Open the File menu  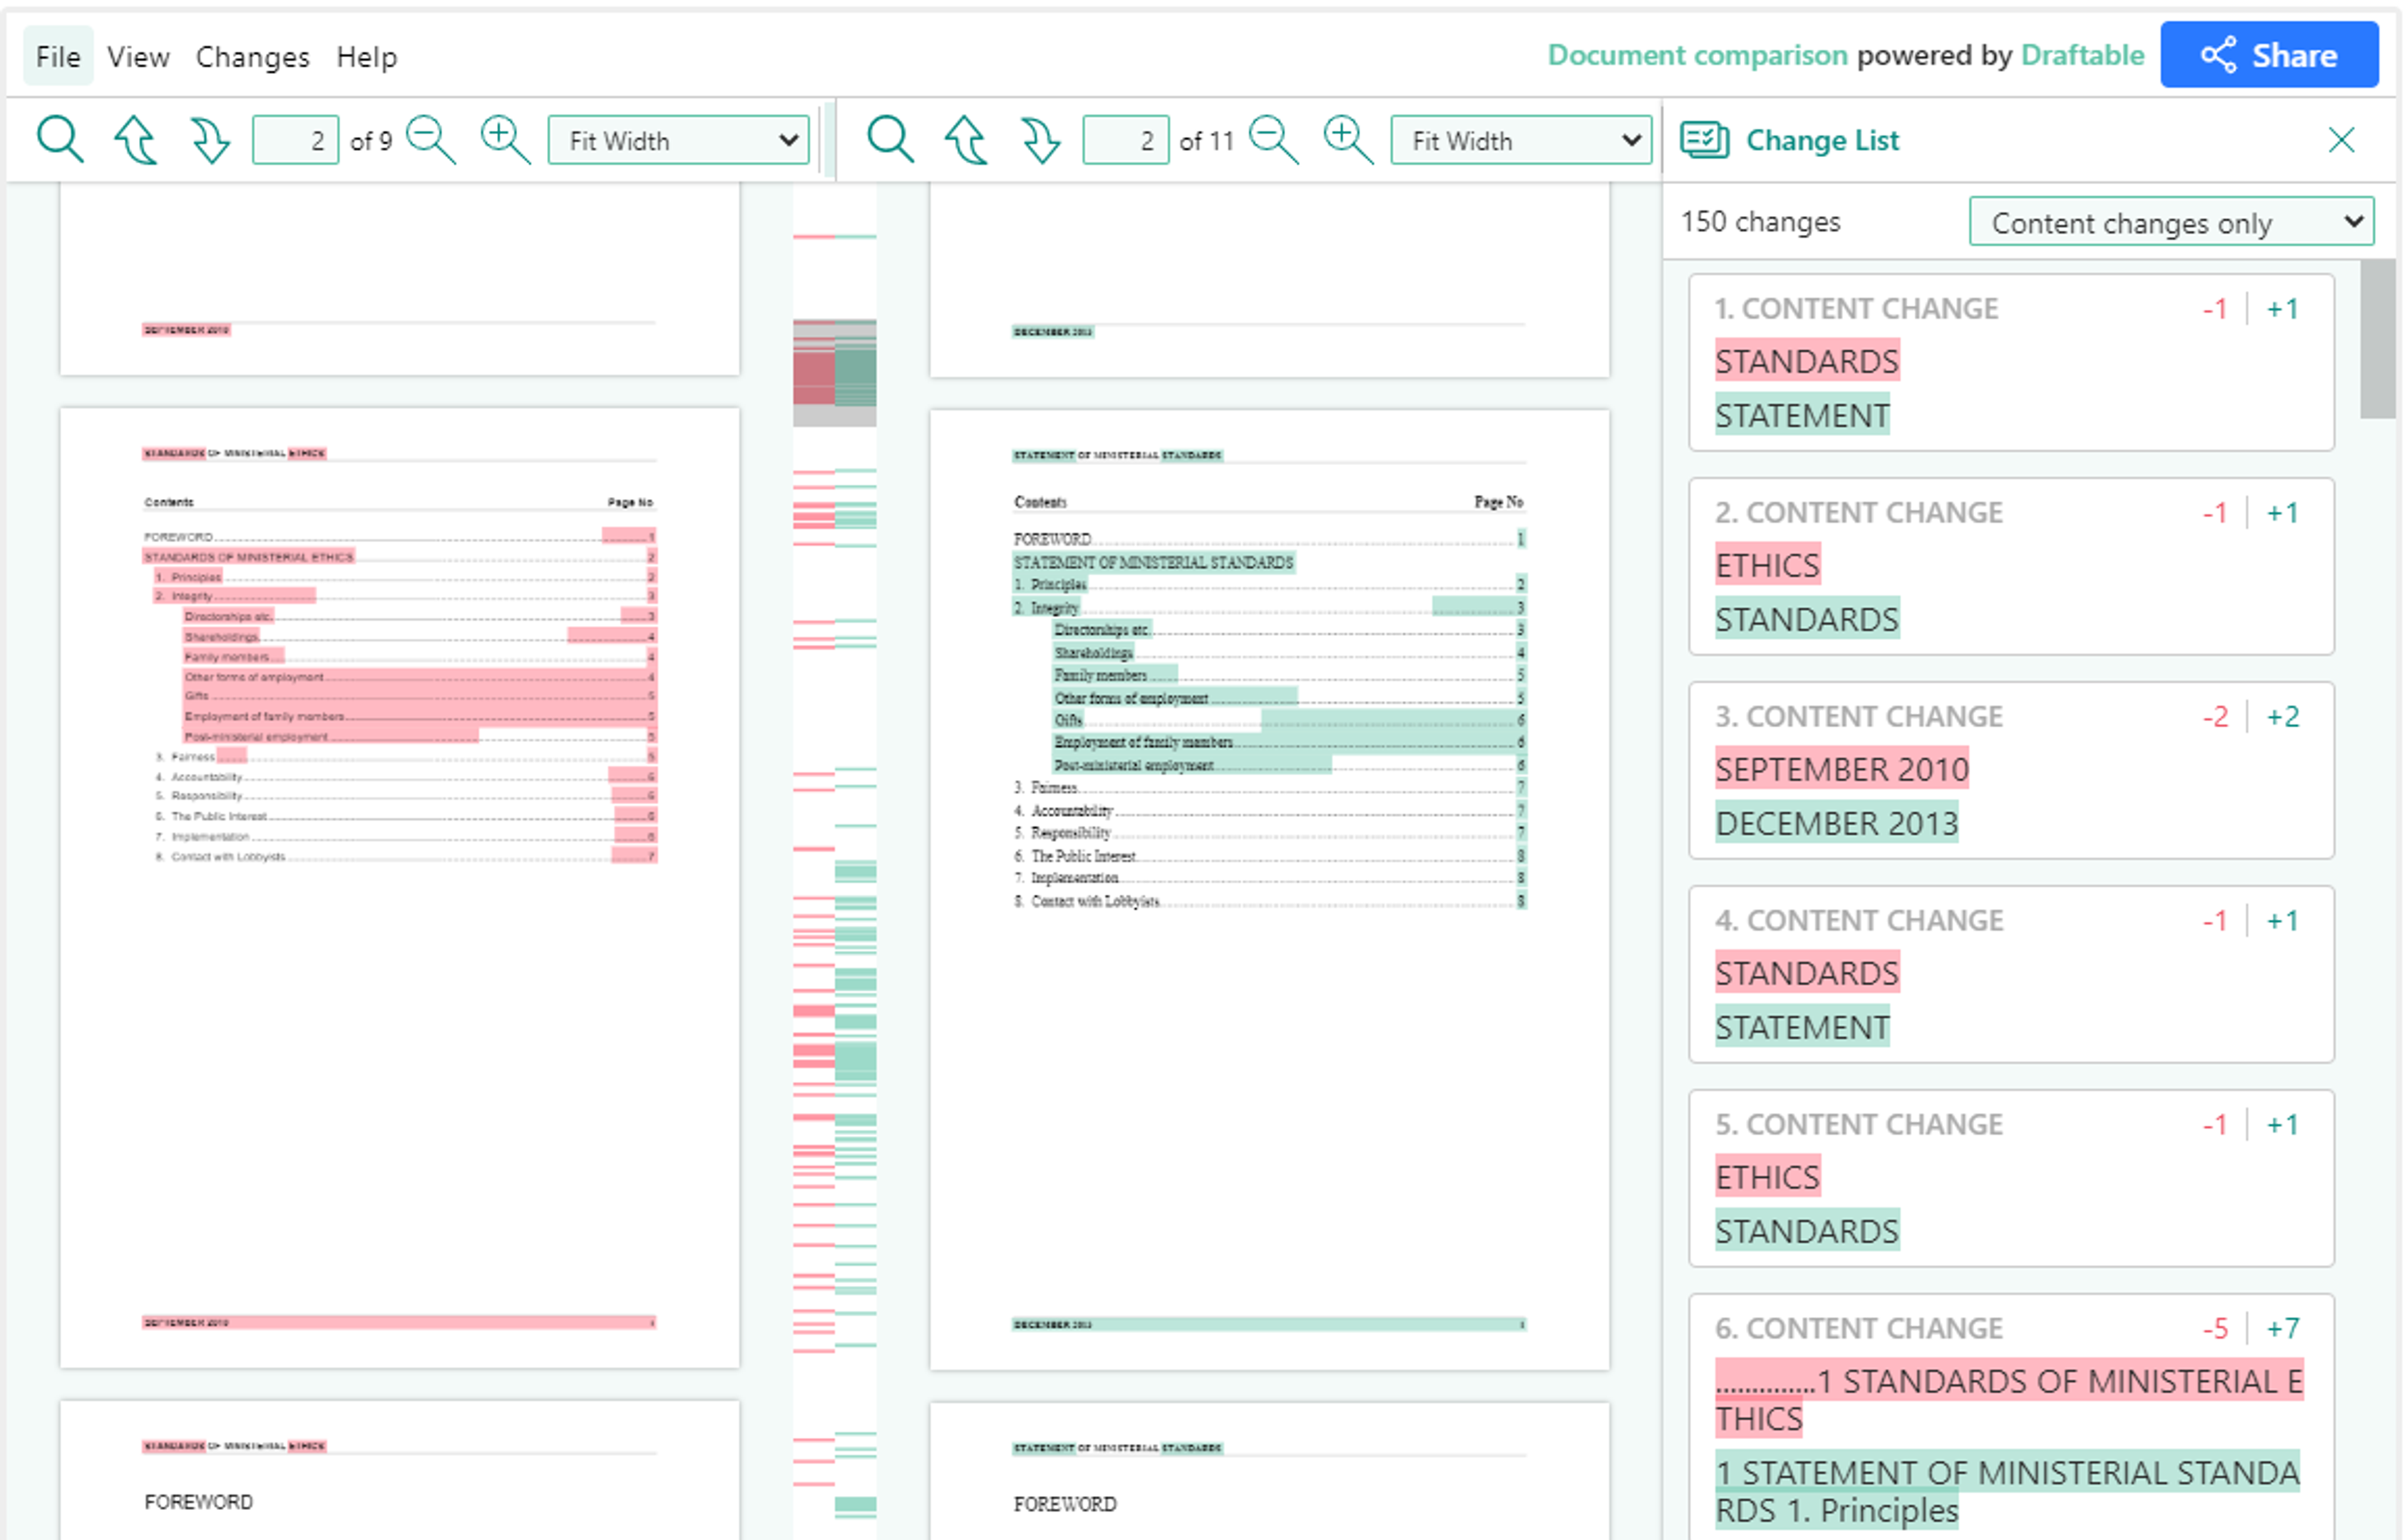tap(58, 57)
